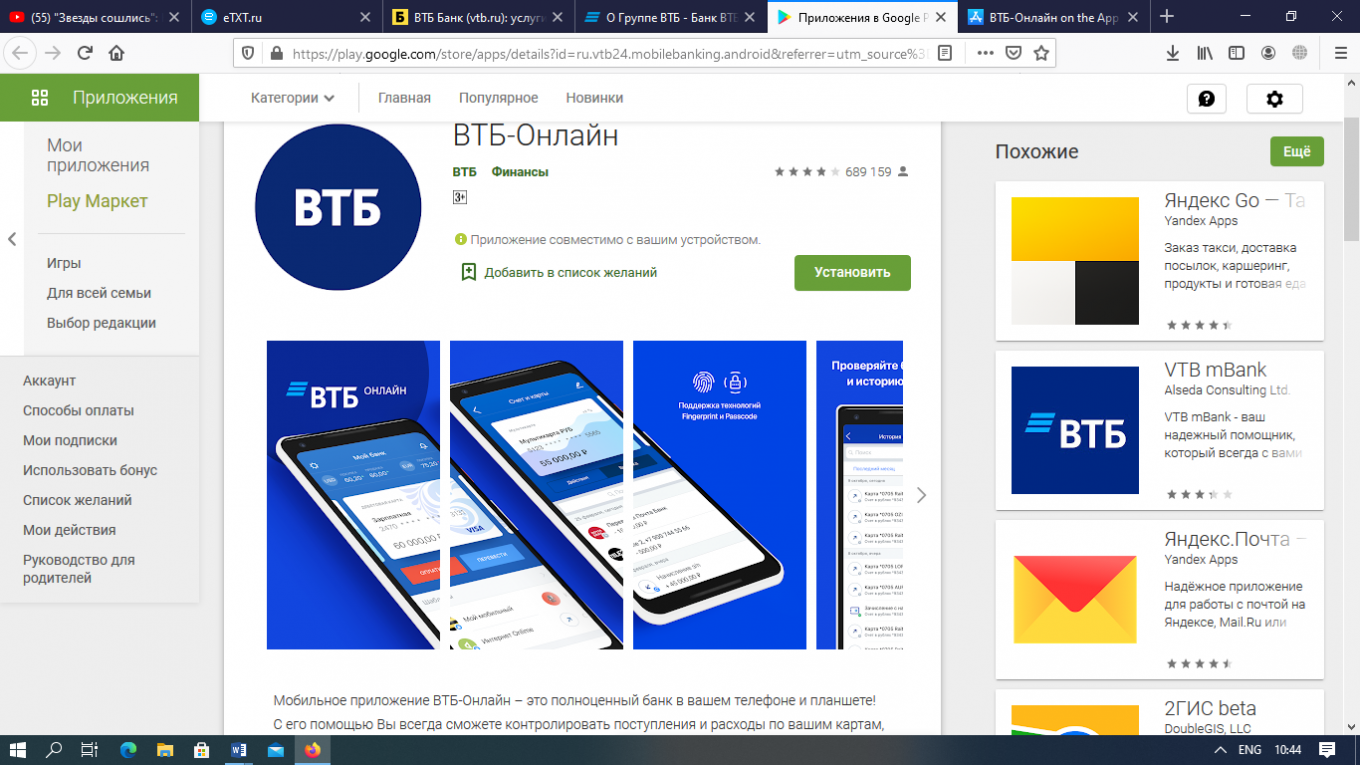The width and height of the screenshot is (1360, 765).
Task: Click the Google Play apps grid icon
Action: click(x=40, y=97)
